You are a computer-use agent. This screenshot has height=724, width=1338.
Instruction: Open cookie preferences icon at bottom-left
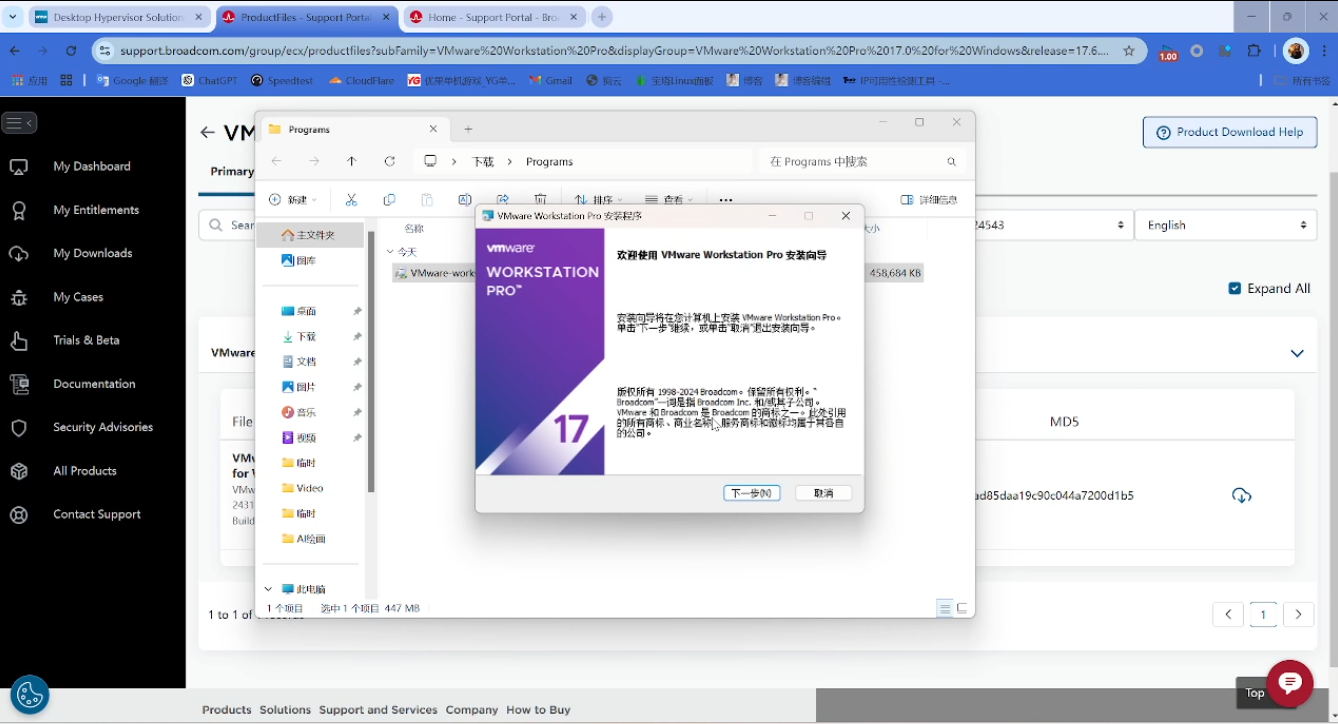29,694
